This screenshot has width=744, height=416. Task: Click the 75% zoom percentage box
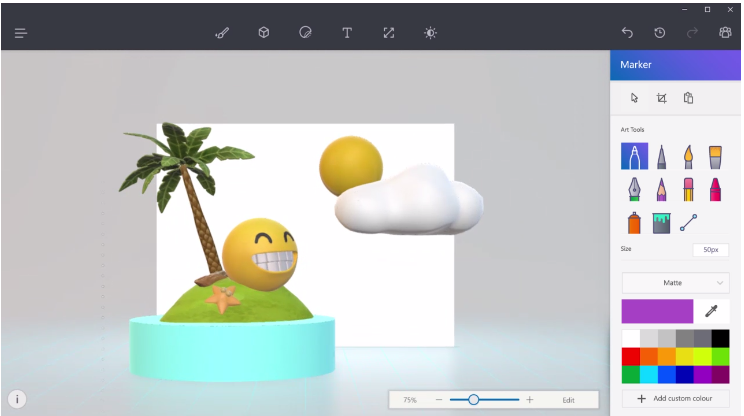(x=410, y=399)
